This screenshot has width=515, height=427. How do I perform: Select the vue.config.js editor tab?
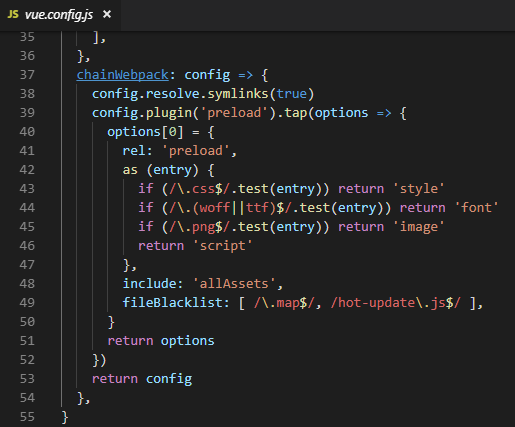click(x=60, y=15)
